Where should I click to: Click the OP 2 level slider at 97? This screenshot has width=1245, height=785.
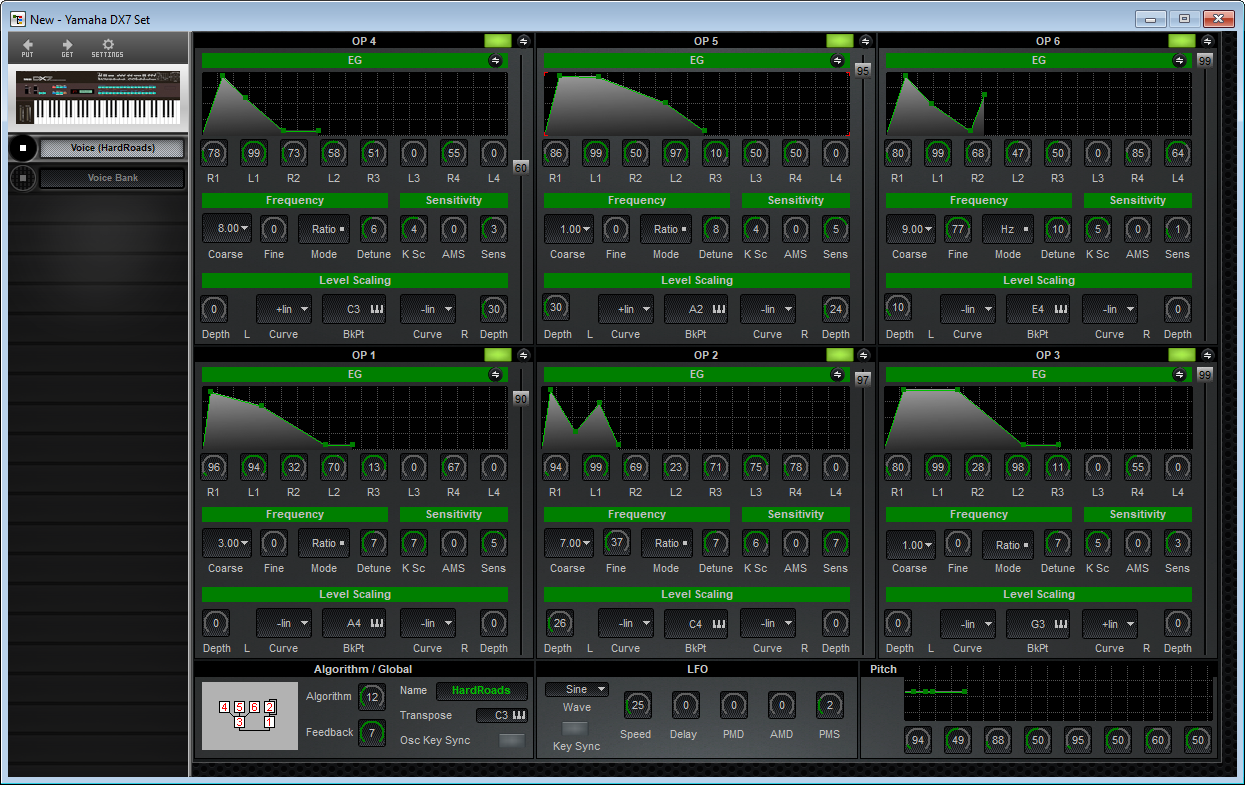point(863,380)
